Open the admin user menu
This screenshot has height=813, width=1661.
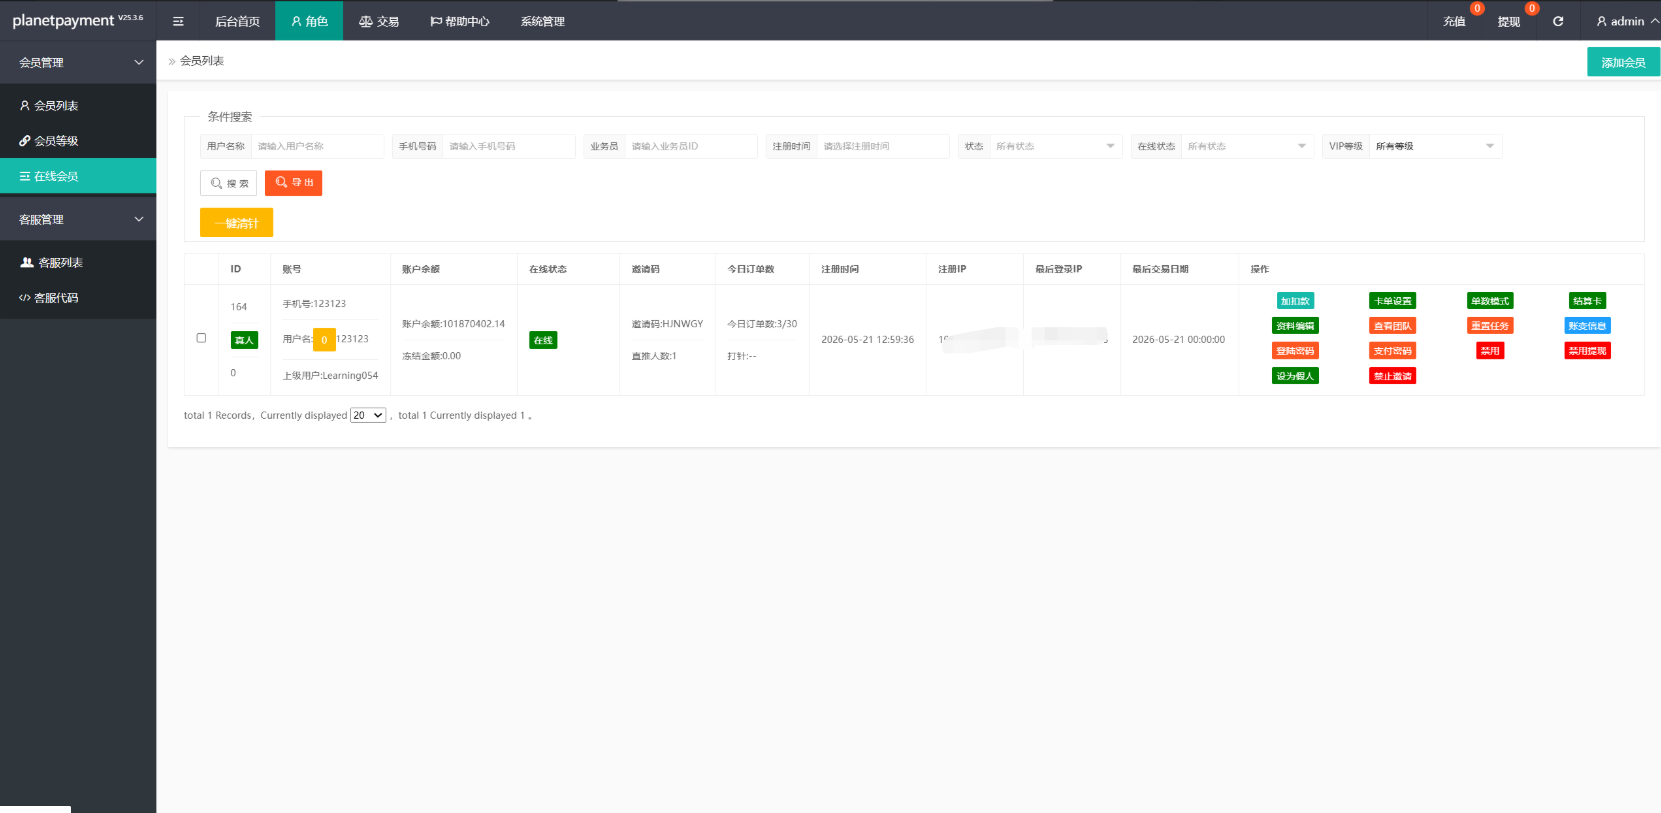point(1627,21)
